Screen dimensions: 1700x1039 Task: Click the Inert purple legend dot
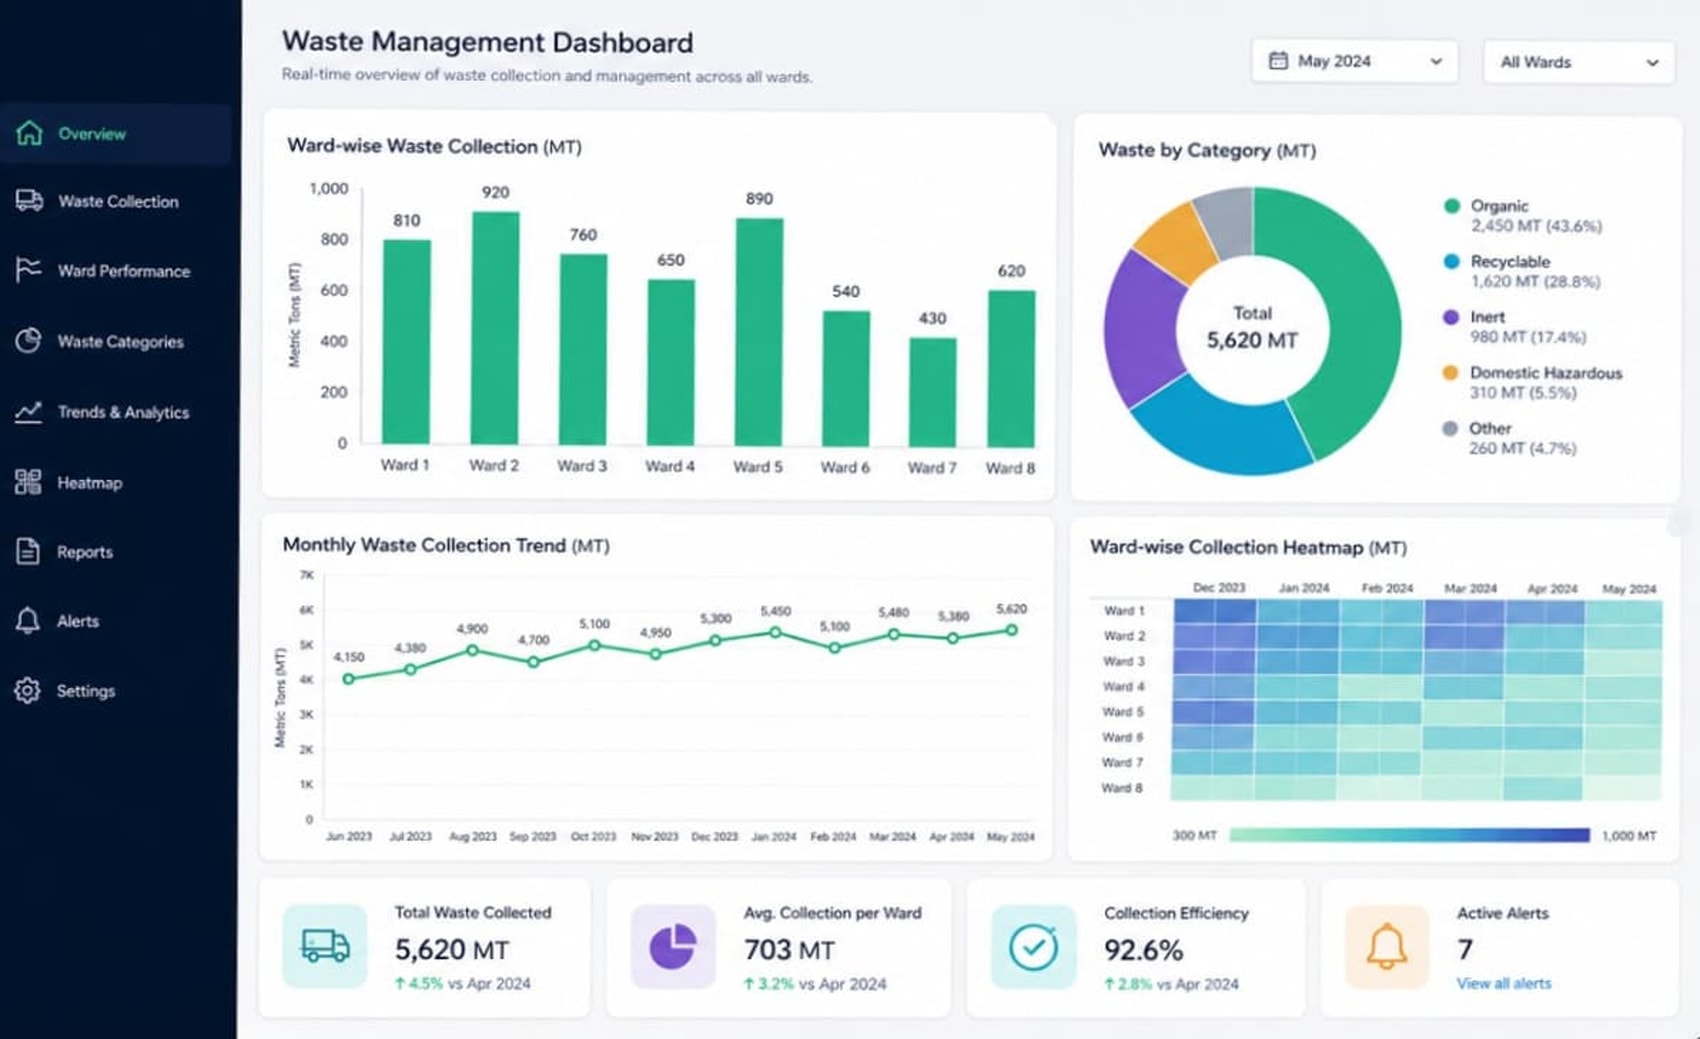point(1451,317)
